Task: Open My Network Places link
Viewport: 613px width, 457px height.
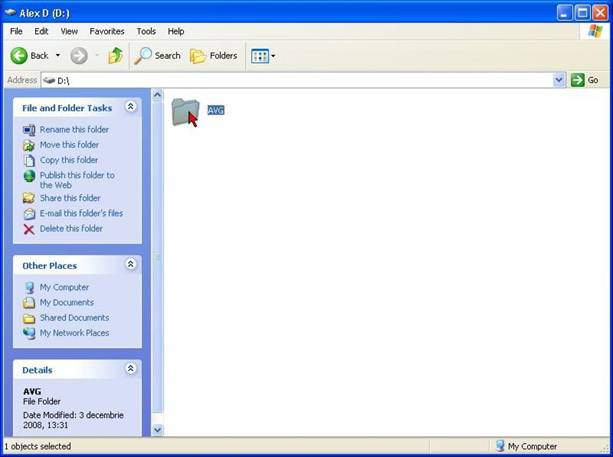Action: click(x=74, y=333)
